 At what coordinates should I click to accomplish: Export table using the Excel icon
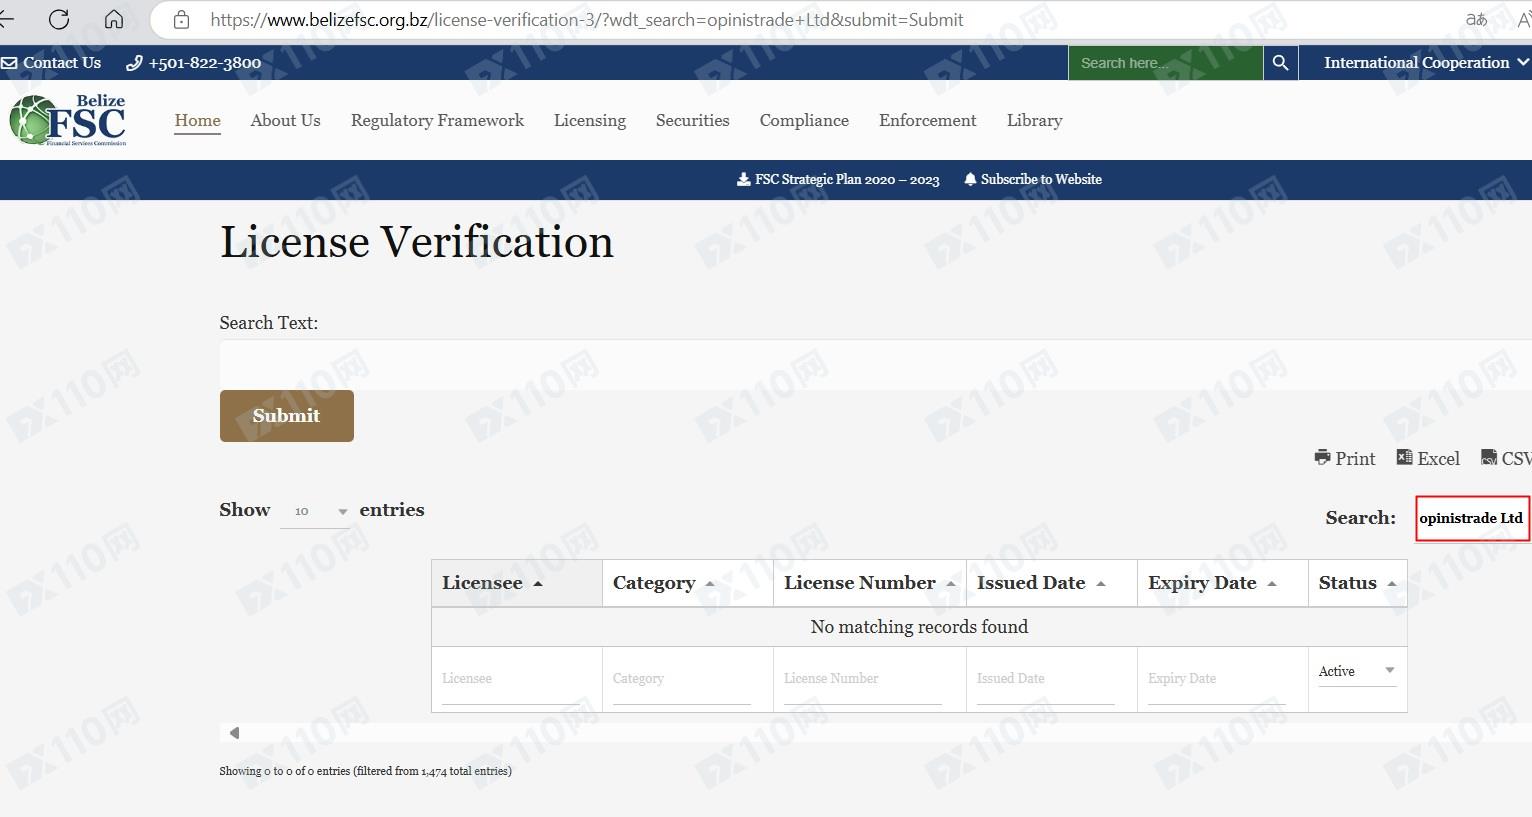pyautogui.click(x=1405, y=458)
